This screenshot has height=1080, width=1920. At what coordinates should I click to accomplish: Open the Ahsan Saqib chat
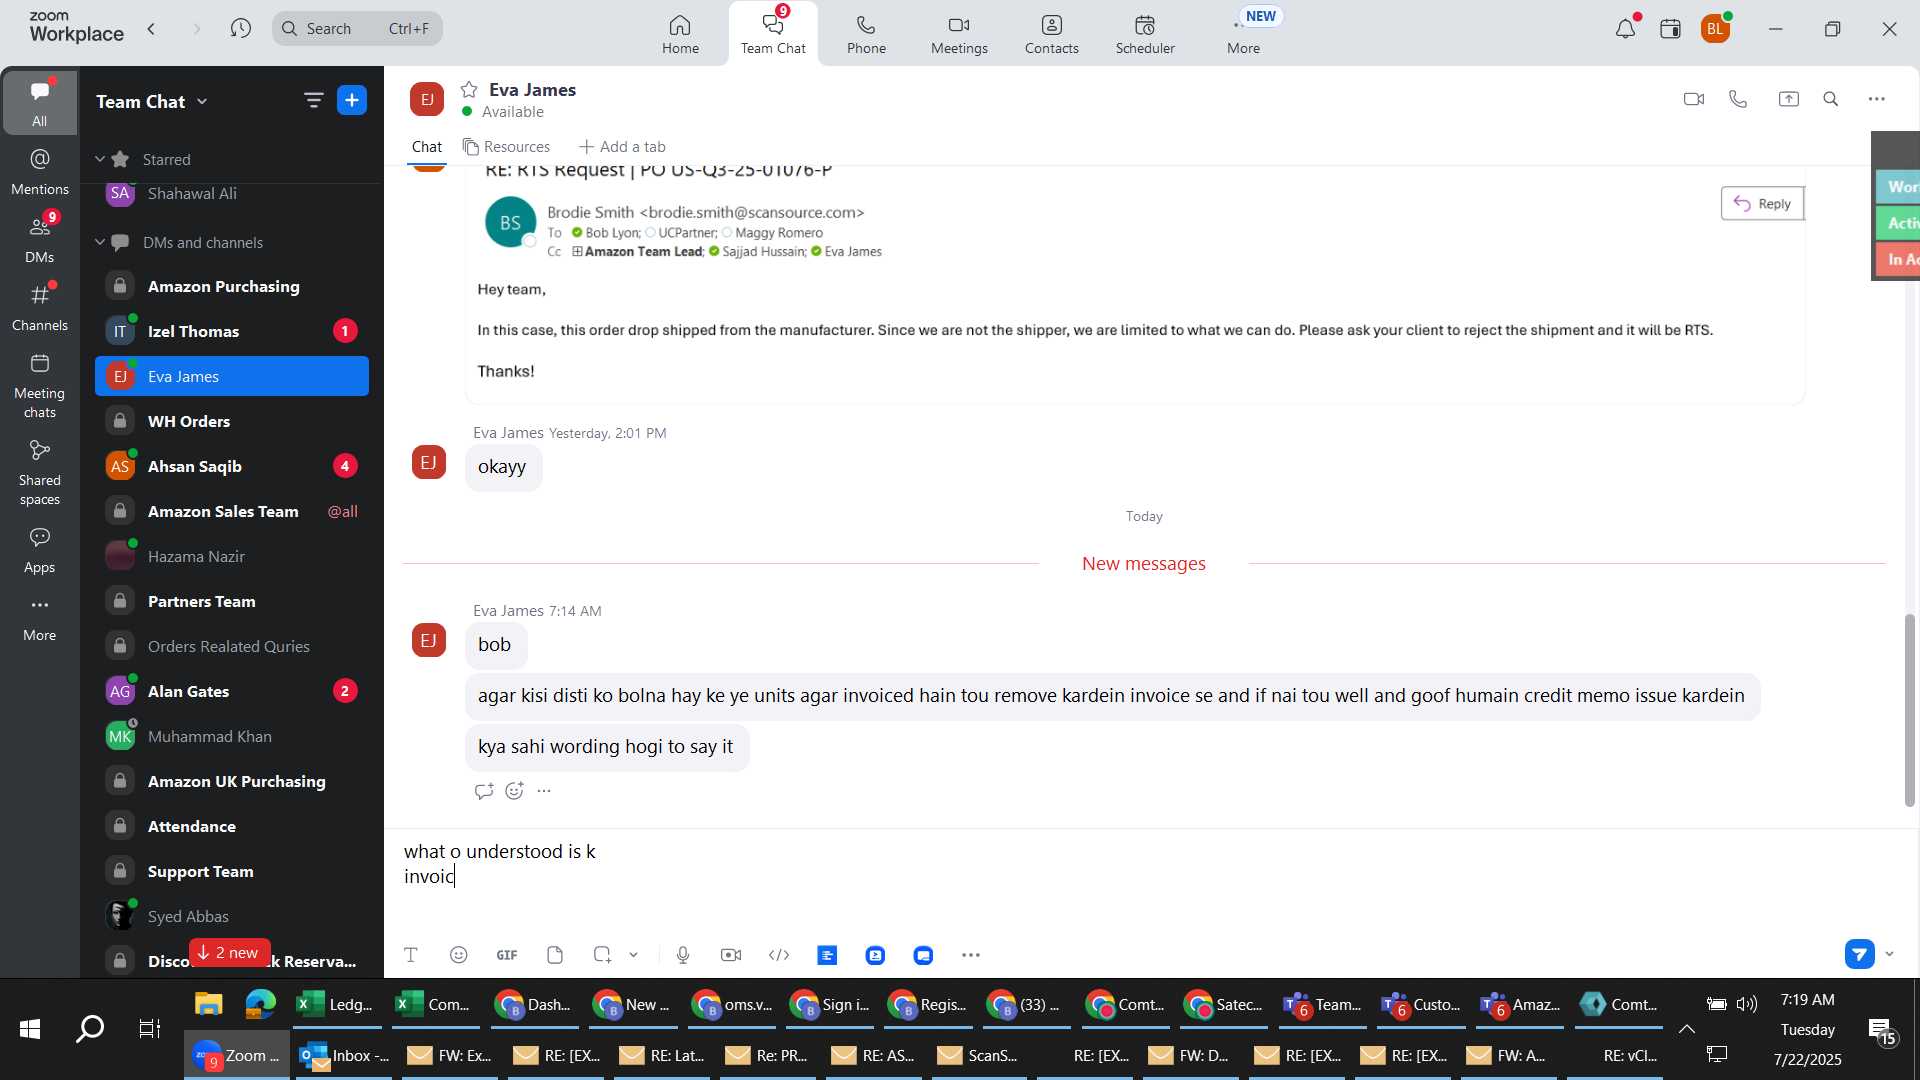coord(232,466)
